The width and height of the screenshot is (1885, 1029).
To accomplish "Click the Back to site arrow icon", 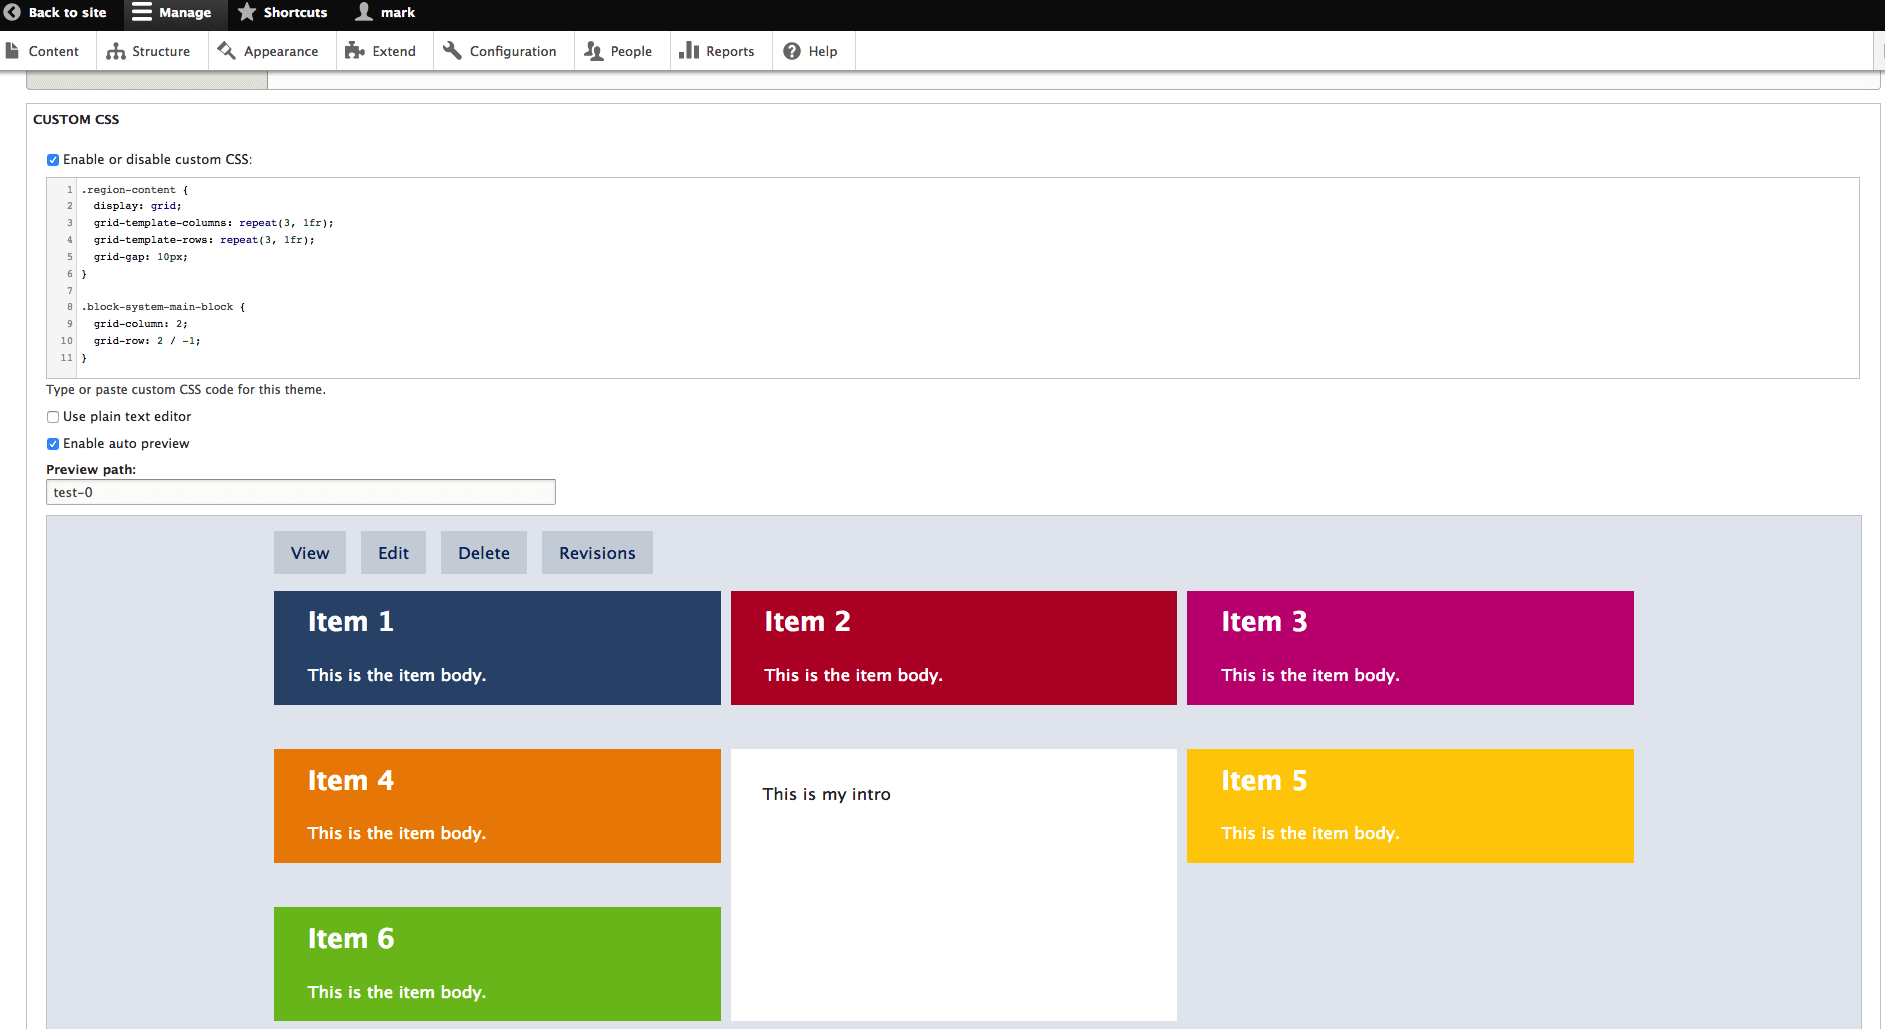I will pyautogui.click(x=12, y=13).
